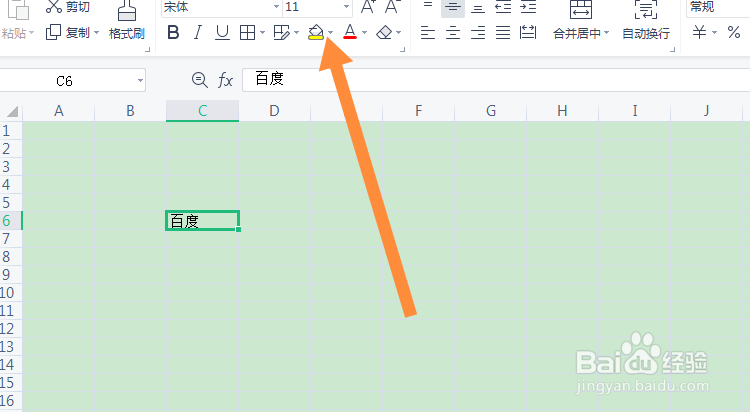Click the fx insert function button
Viewport: 750px width, 412px height.
click(225, 80)
